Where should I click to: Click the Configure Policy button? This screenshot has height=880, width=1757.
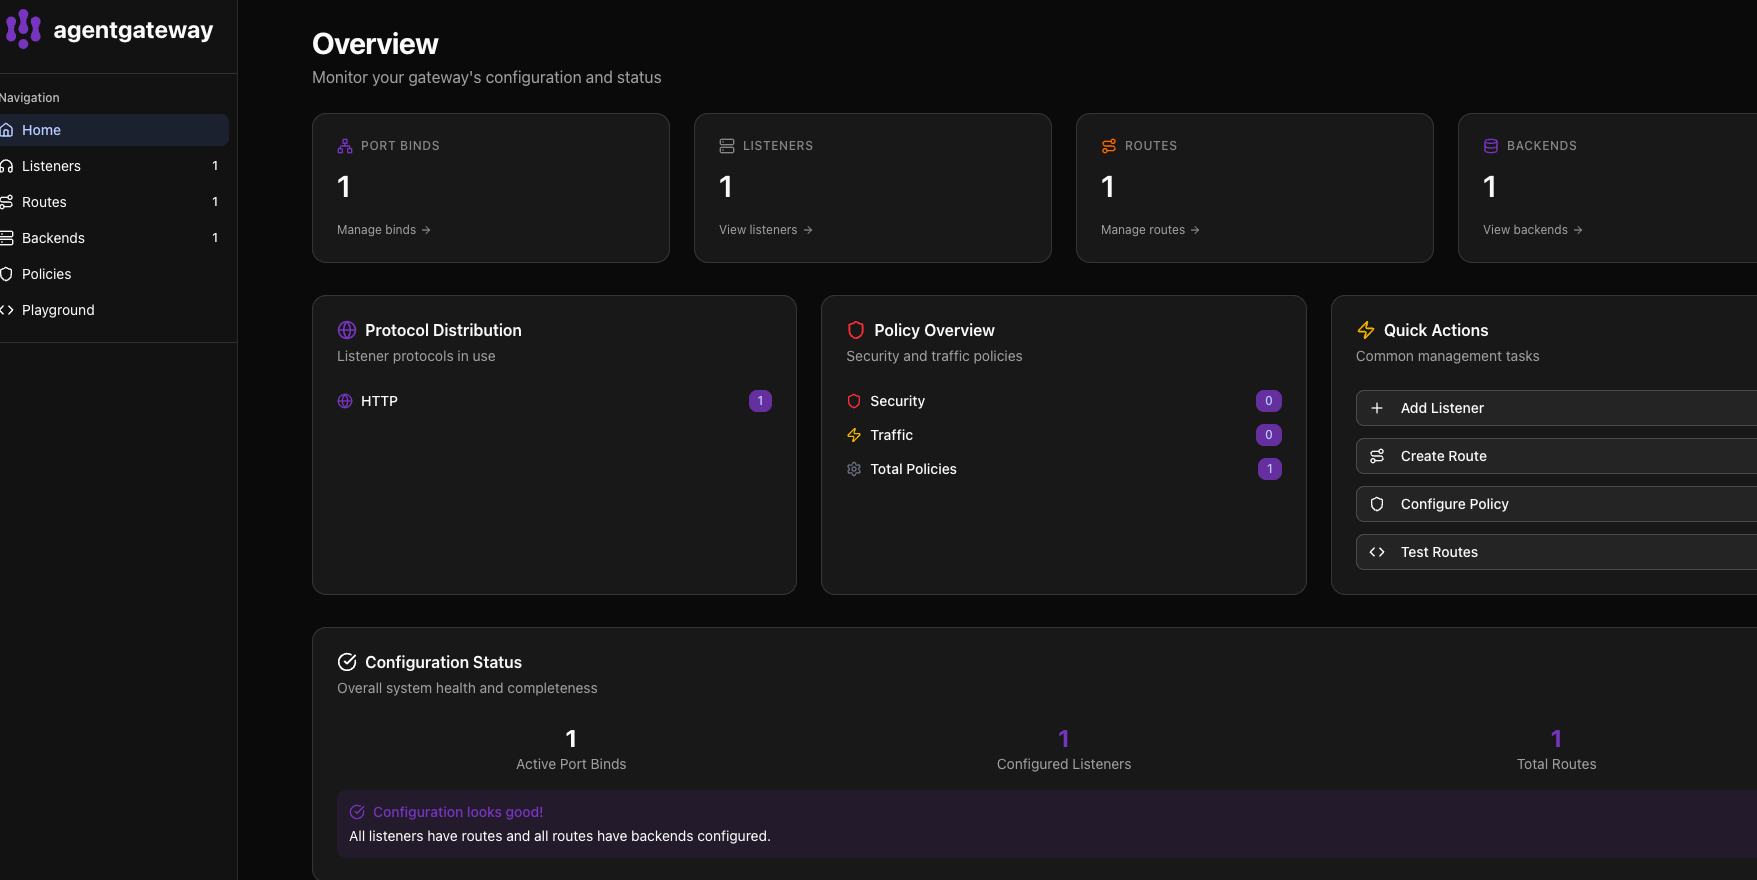[1556, 504]
